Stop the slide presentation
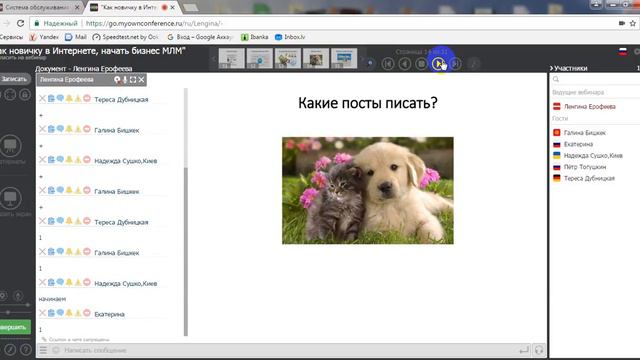 [421, 64]
